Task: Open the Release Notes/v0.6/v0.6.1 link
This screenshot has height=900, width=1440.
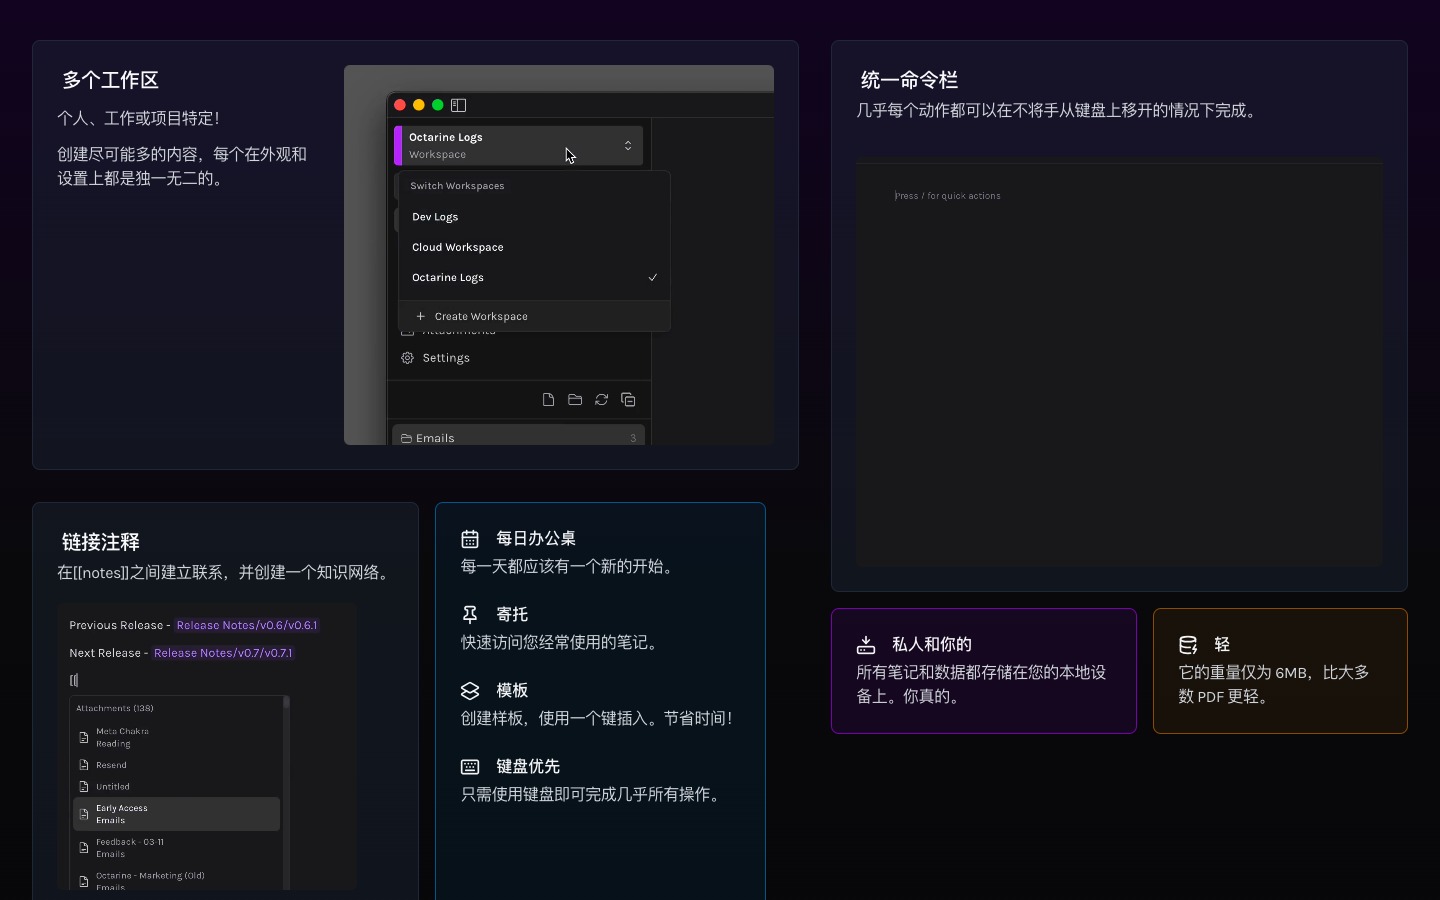Action: pyautogui.click(x=247, y=625)
